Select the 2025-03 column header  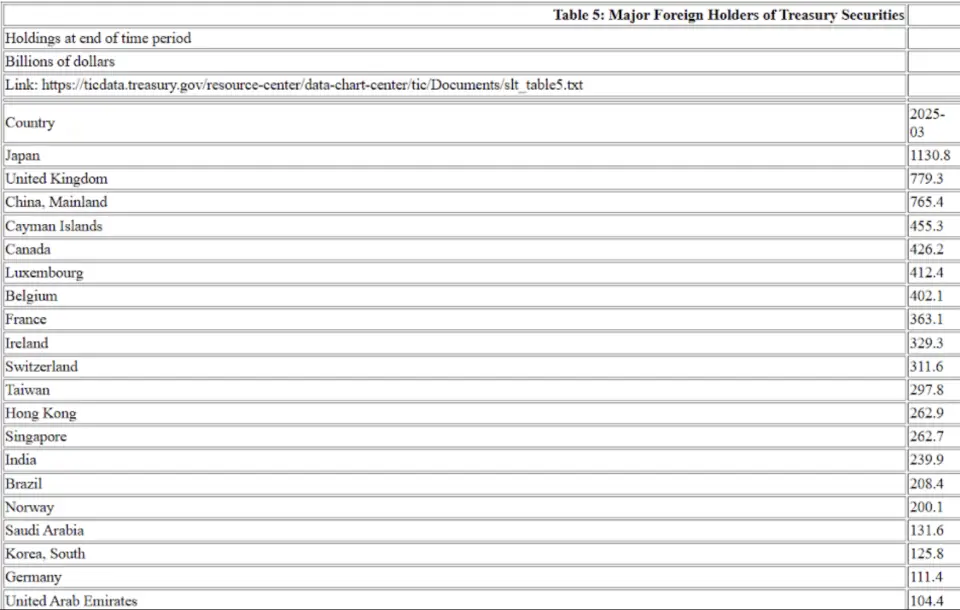coord(934,123)
